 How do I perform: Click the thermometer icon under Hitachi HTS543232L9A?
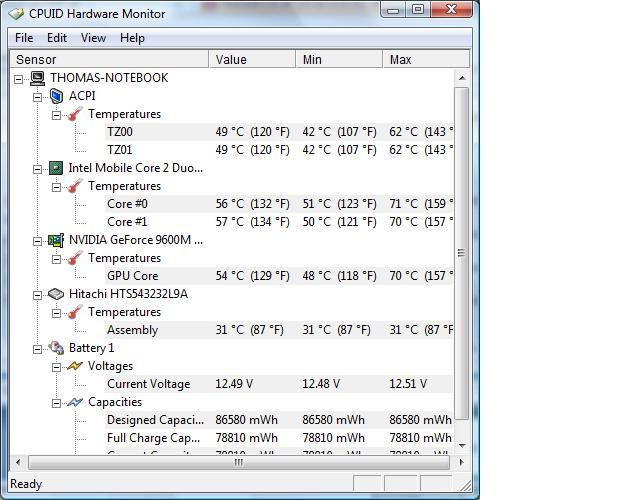click(x=75, y=312)
